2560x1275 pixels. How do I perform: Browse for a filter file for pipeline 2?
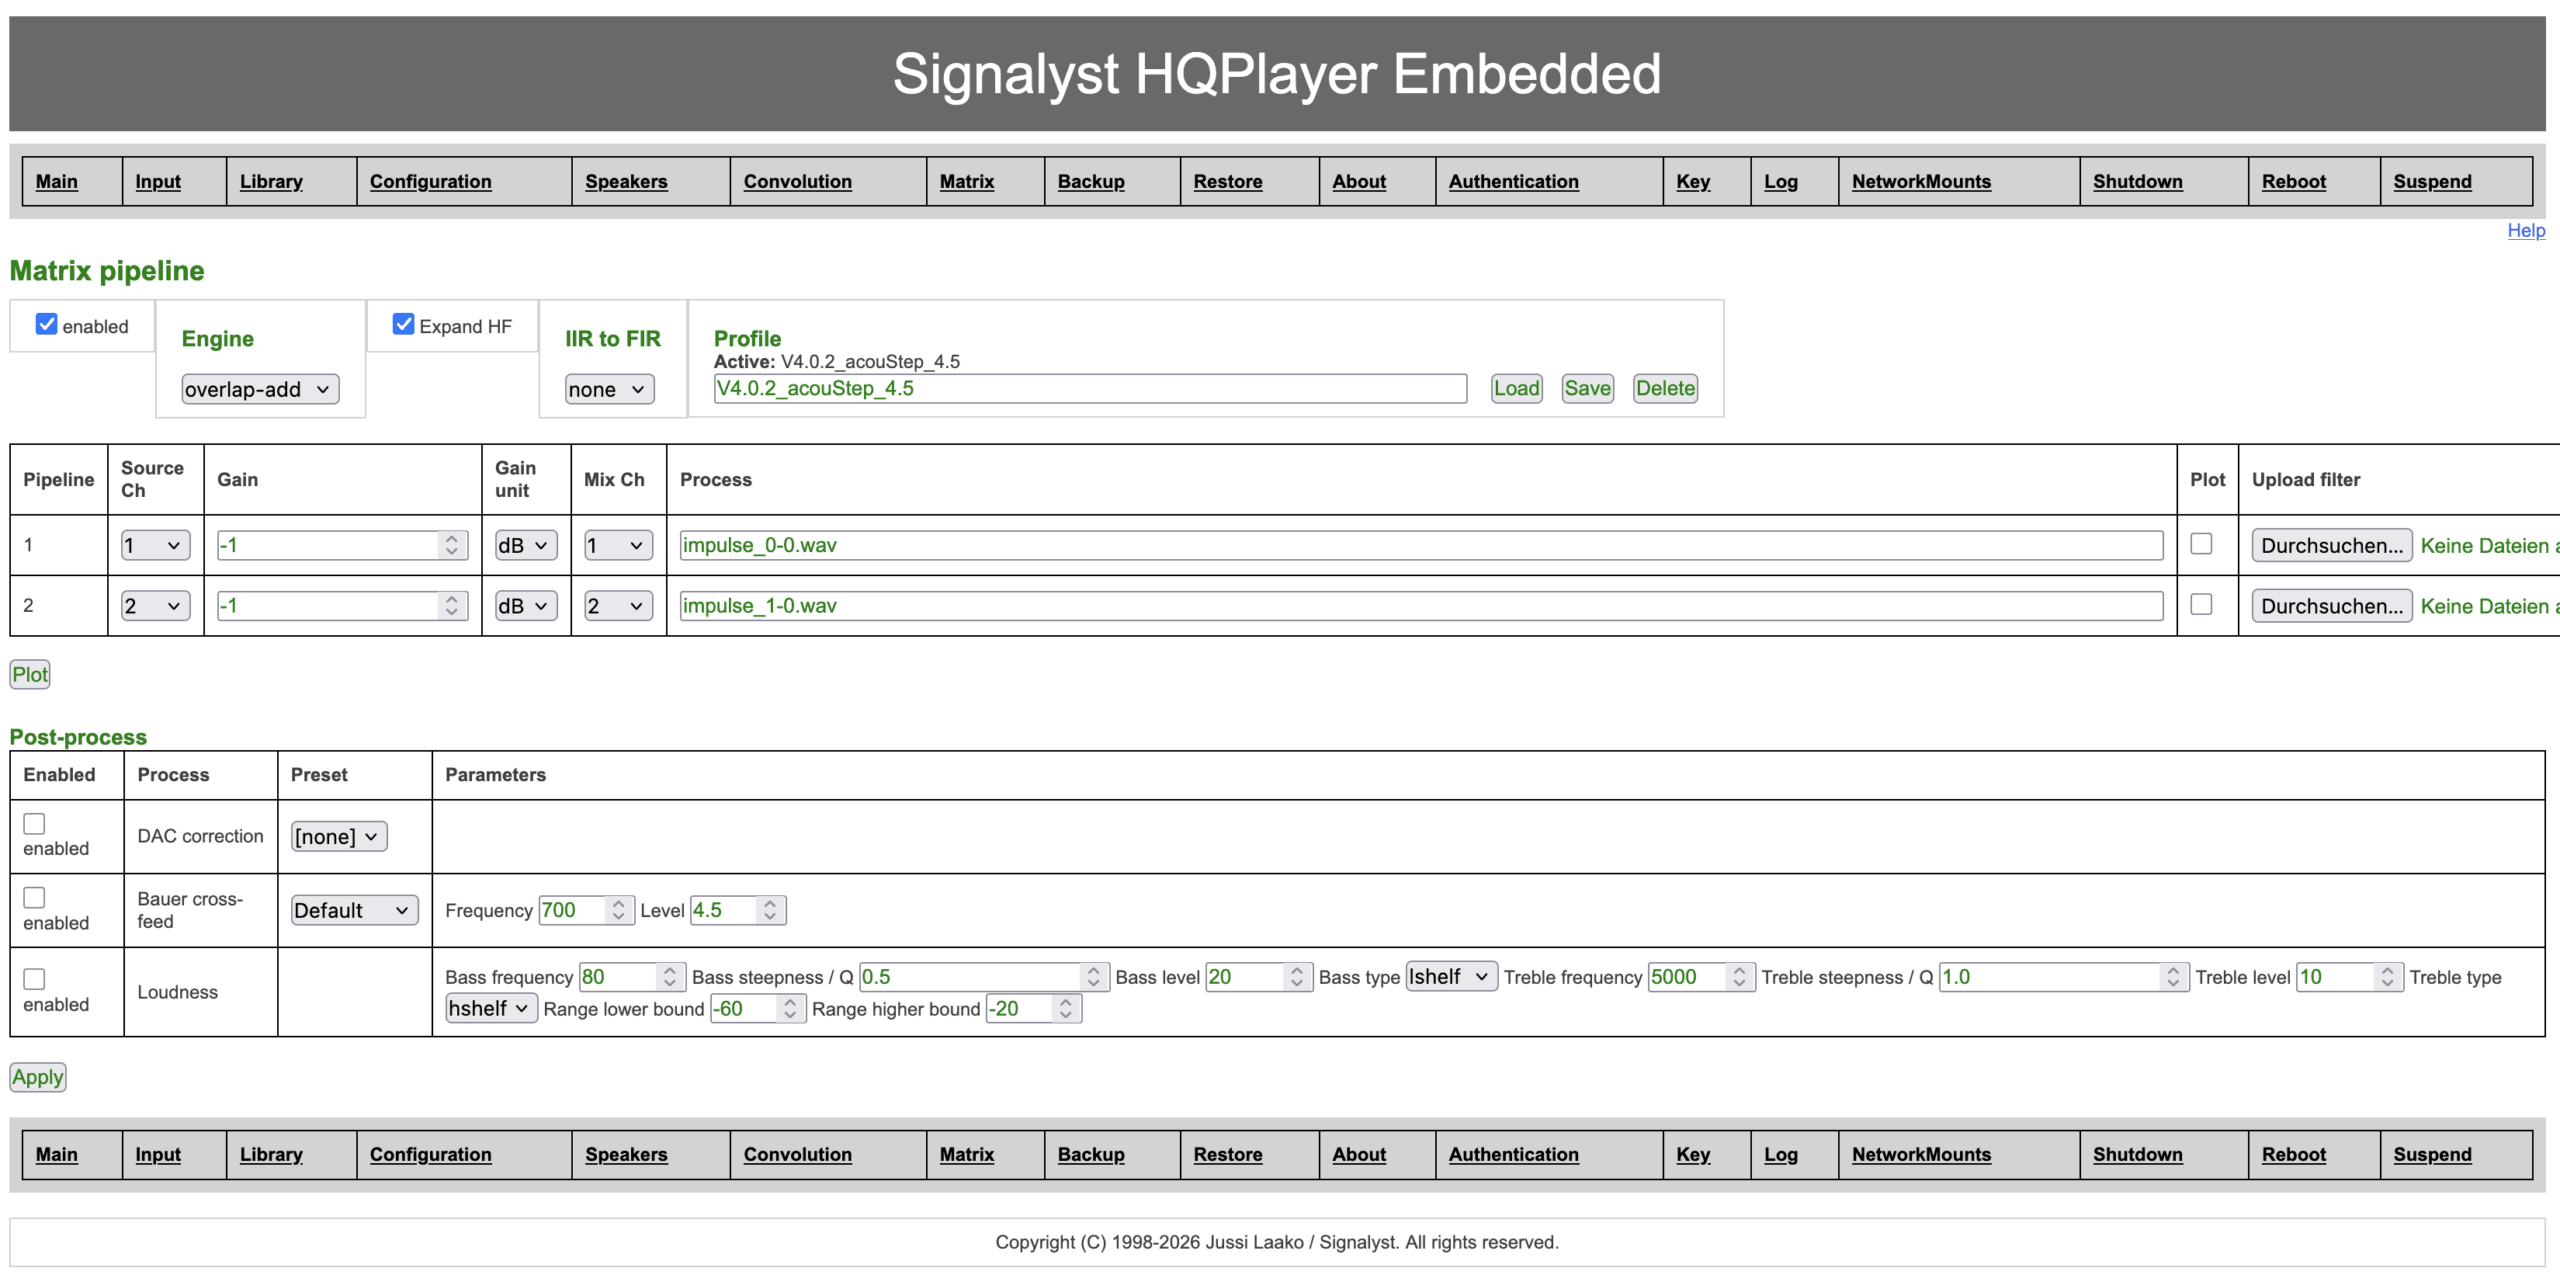point(2332,606)
